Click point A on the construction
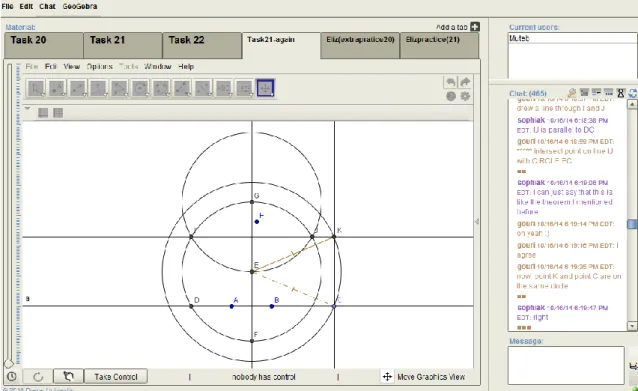The height and width of the screenshot is (391, 638). [x=232, y=306]
